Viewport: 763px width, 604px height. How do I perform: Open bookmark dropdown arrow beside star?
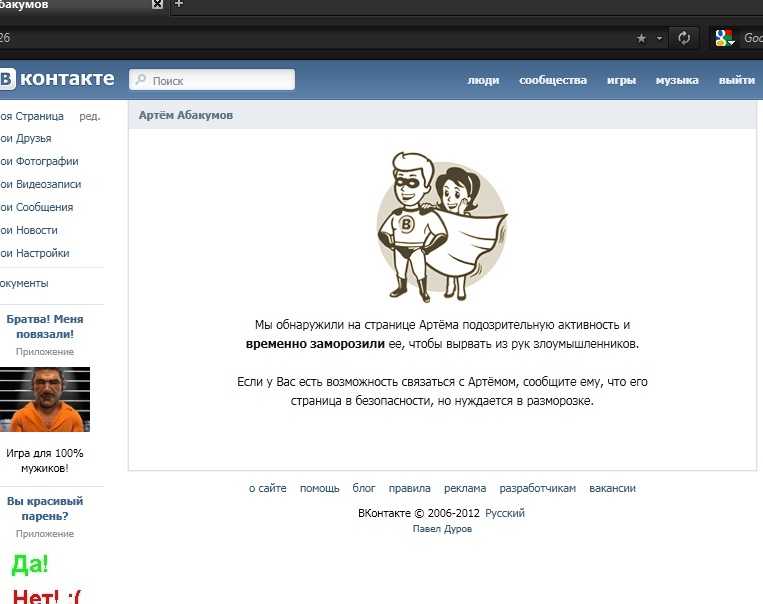[x=659, y=38]
